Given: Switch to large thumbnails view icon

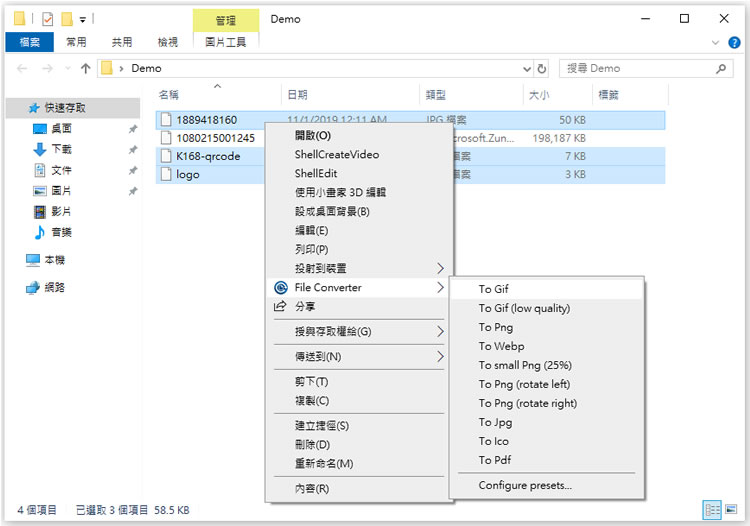Looking at the screenshot, I should [731, 510].
